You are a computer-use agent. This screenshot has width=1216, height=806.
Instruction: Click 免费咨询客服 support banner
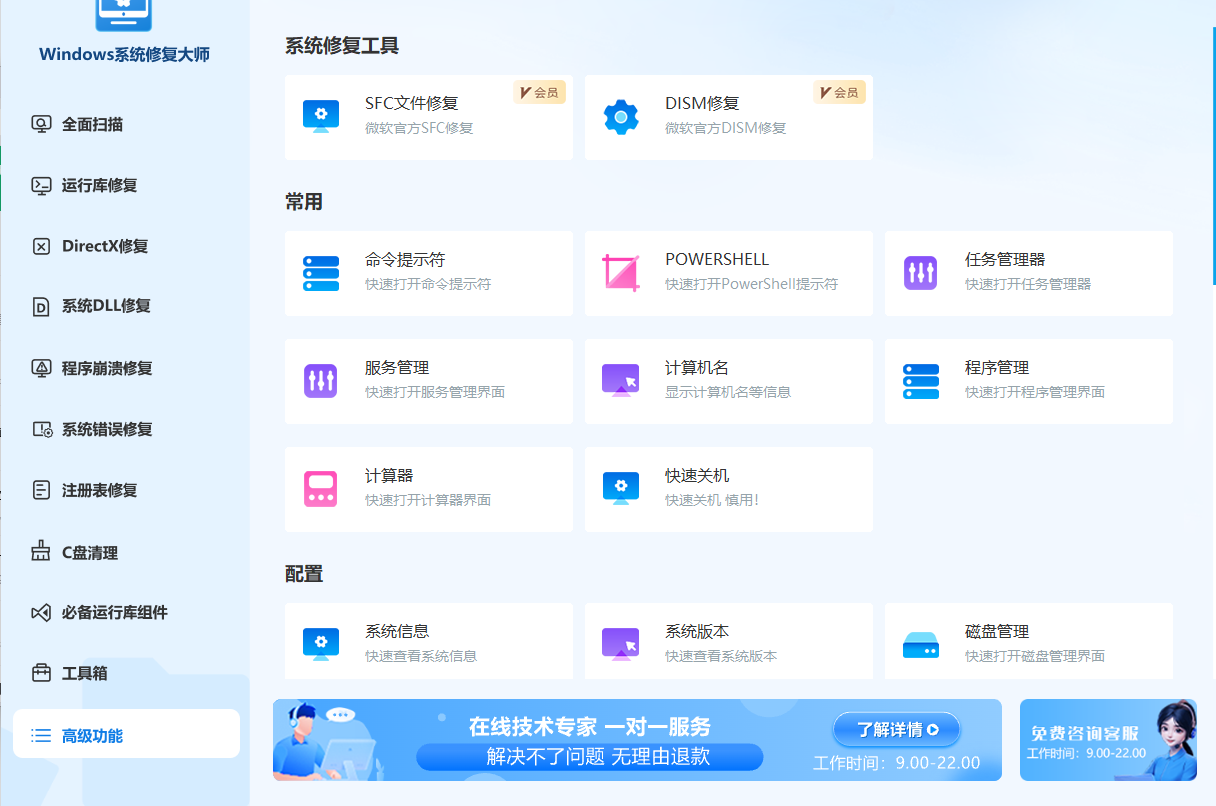(1108, 740)
